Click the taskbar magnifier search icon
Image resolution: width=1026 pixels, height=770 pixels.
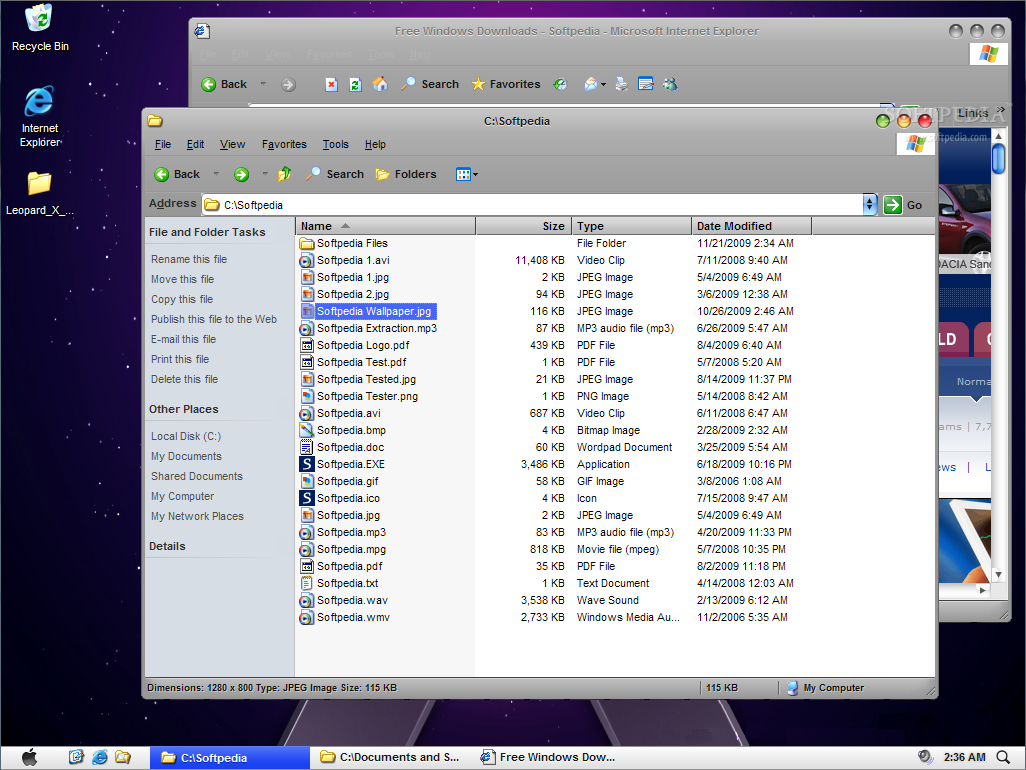(1002, 758)
